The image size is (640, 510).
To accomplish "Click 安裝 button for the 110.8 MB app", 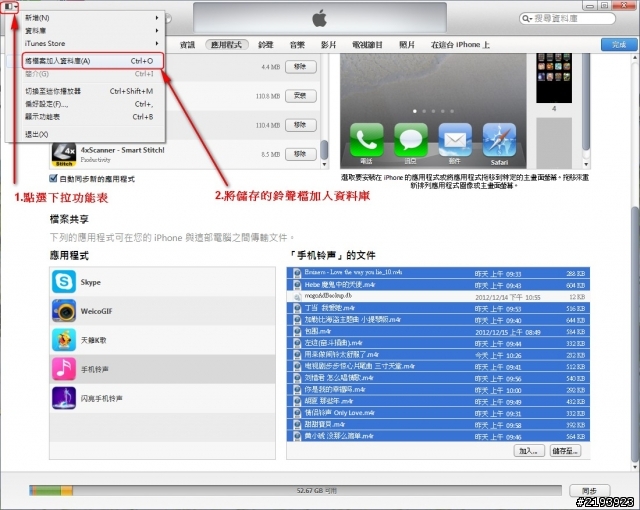I will click(x=300, y=95).
